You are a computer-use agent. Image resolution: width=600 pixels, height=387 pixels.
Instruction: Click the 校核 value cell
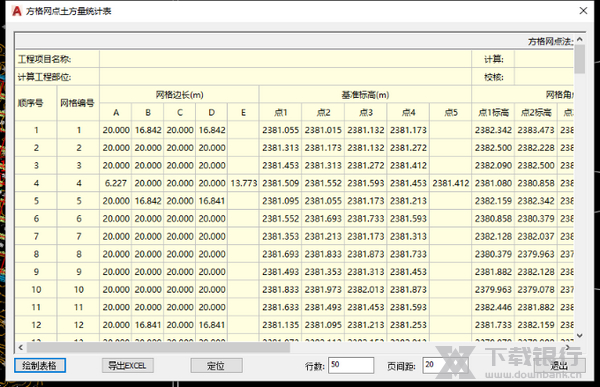point(544,77)
